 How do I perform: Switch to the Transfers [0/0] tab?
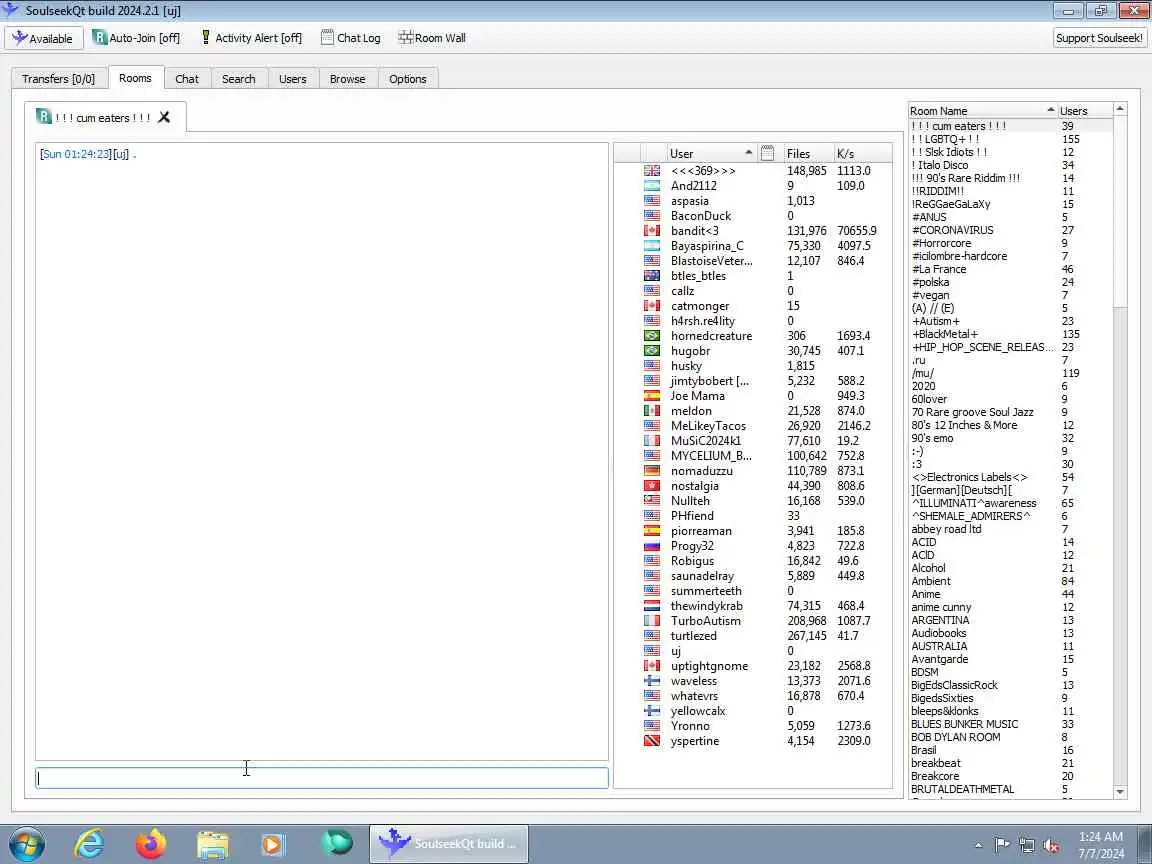tap(59, 79)
